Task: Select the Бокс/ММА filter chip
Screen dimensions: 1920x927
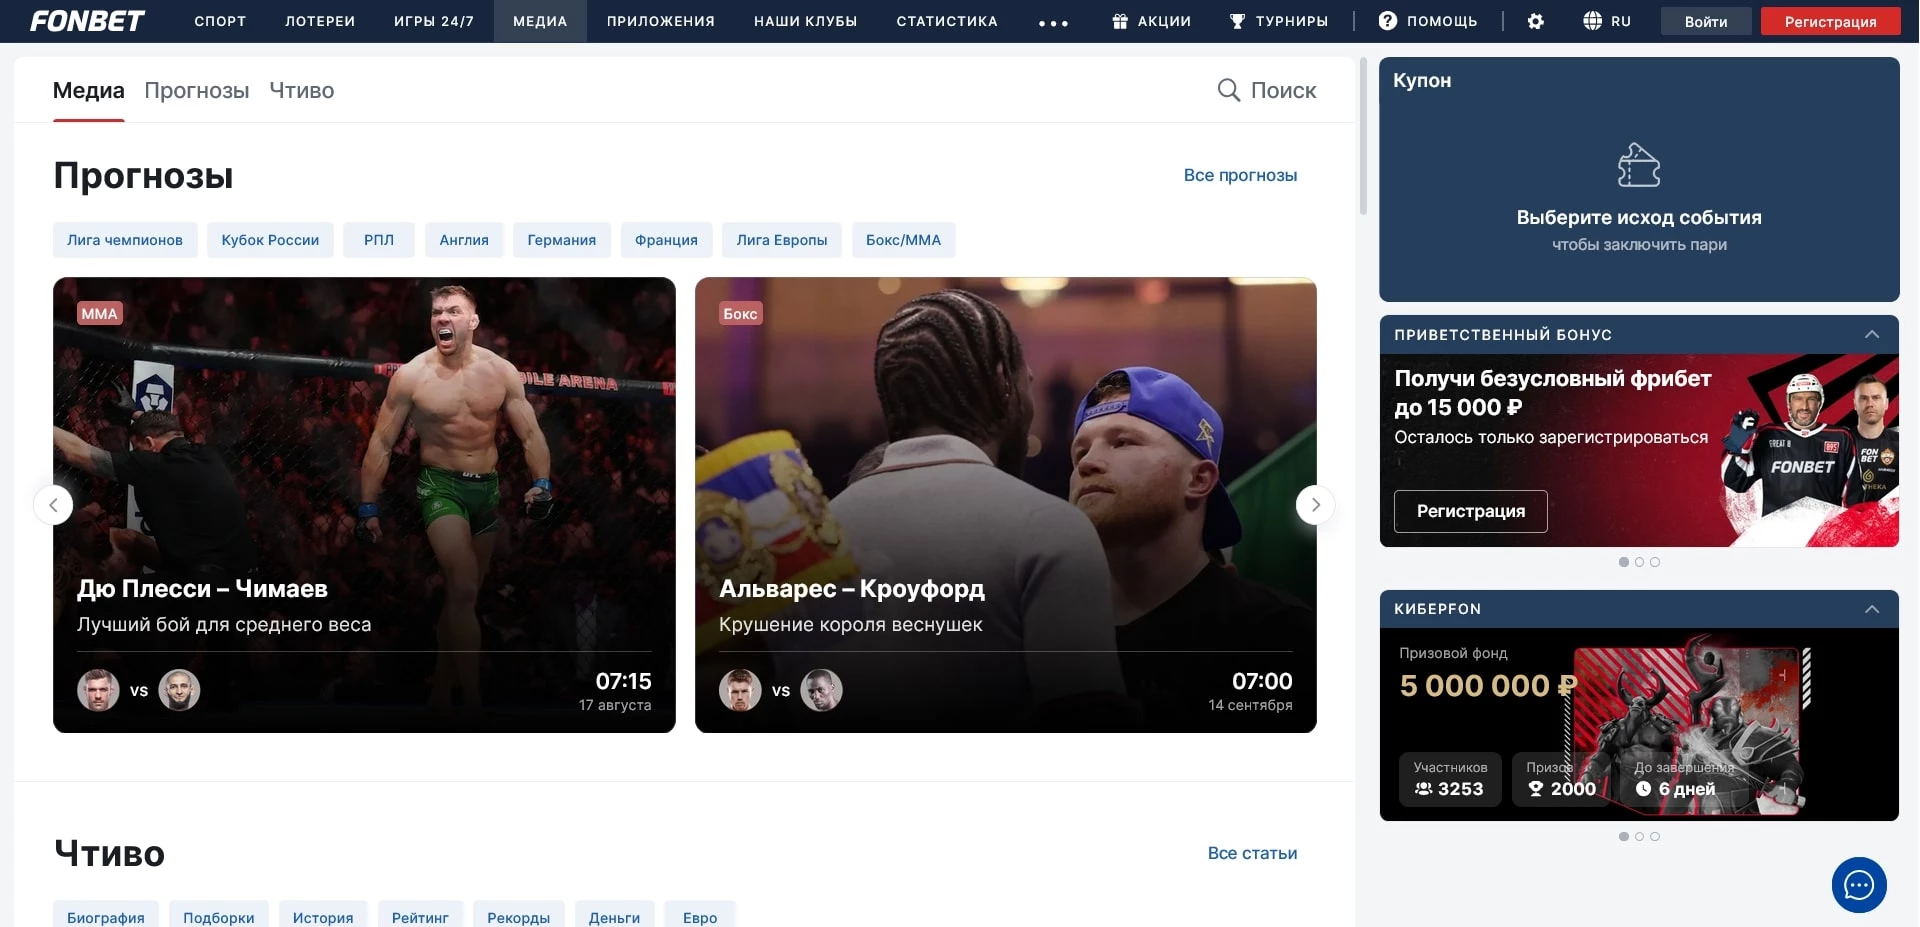Action: pos(903,240)
